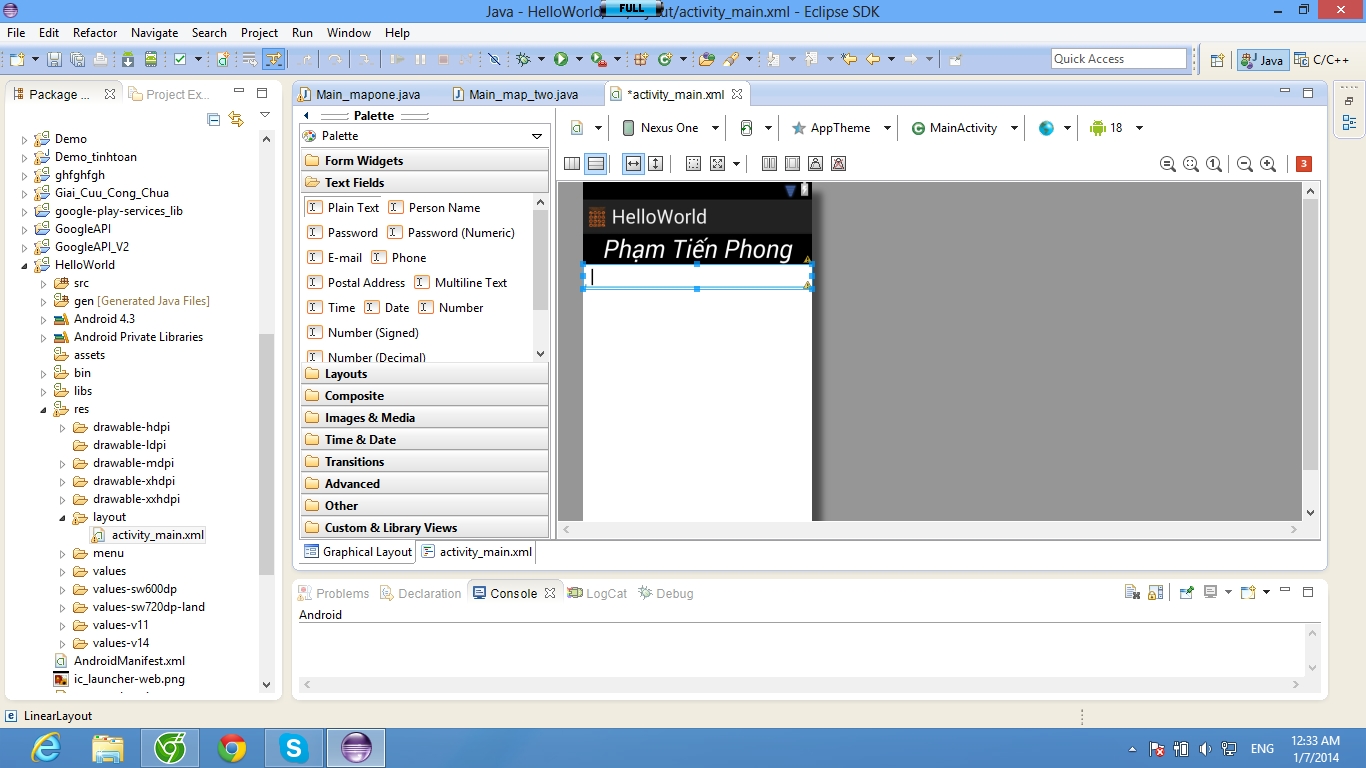This screenshot has width=1366, height=768.
Task: Click the Open Type folder icon
Action: coord(707,59)
